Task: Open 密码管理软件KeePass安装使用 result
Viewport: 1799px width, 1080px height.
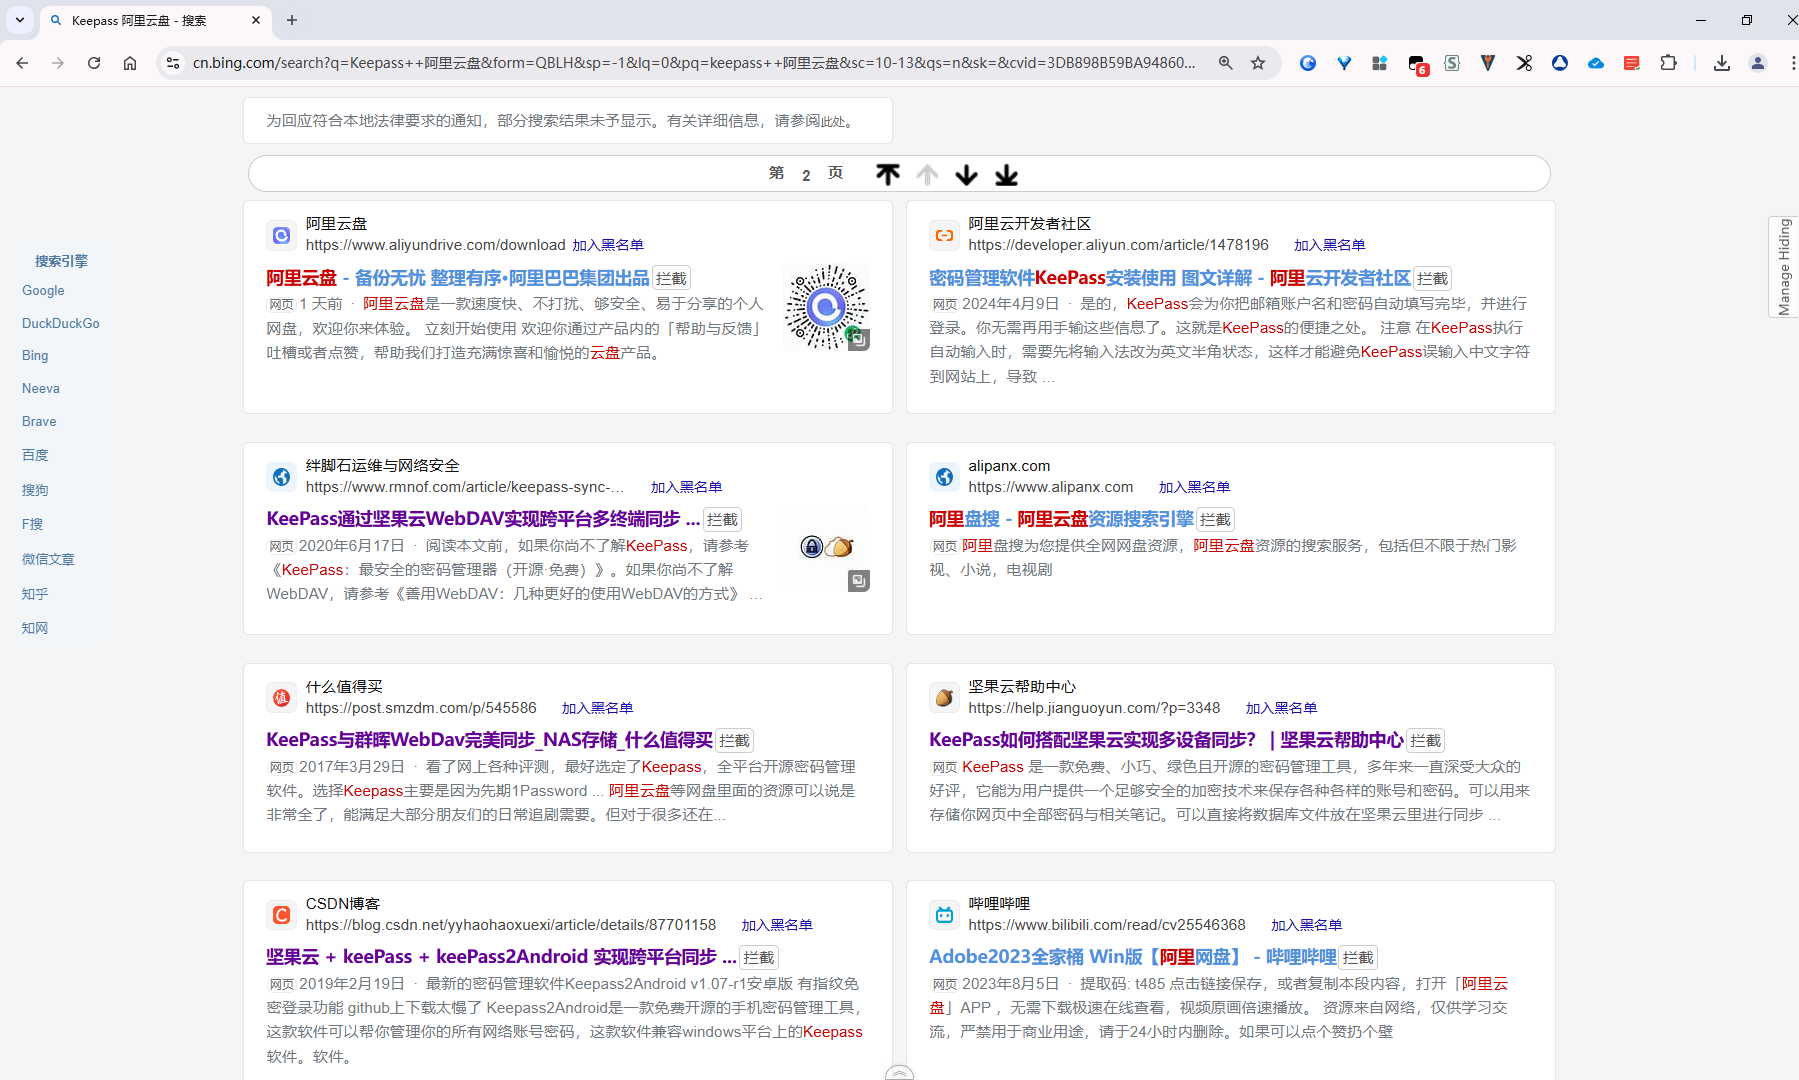Action: click(1169, 278)
